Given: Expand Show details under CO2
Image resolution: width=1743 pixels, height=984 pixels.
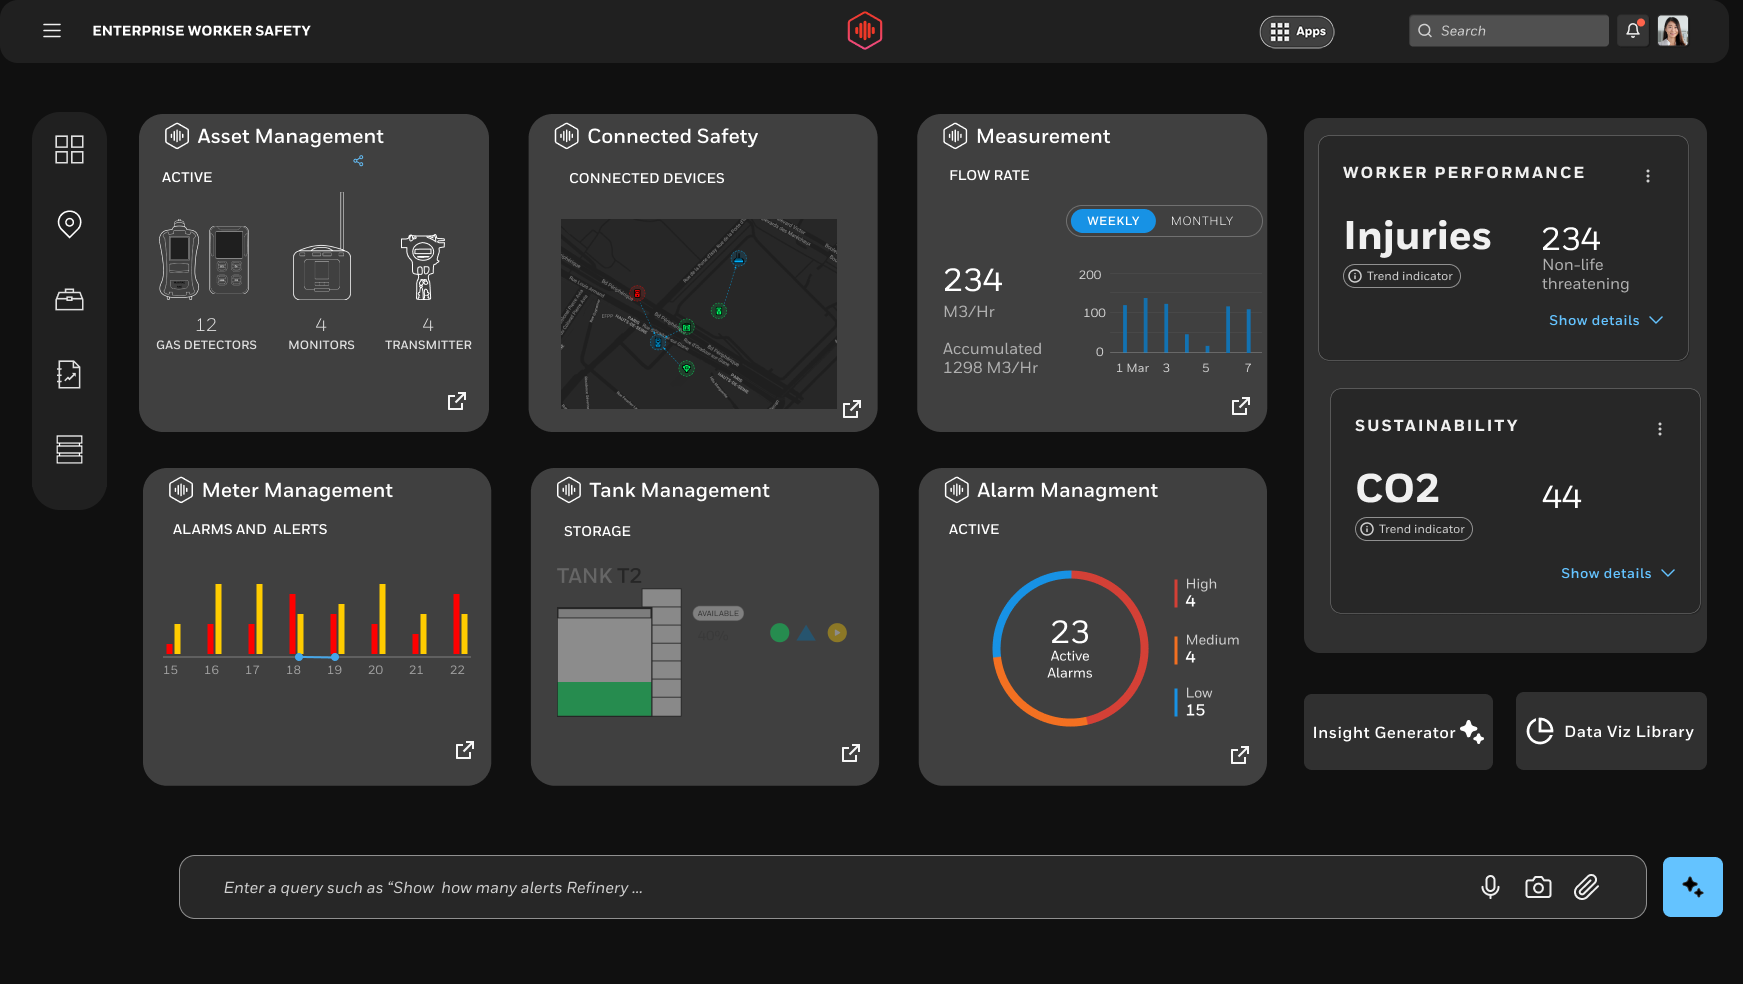Looking at the screenshot, I should (x=1617, y=573).
